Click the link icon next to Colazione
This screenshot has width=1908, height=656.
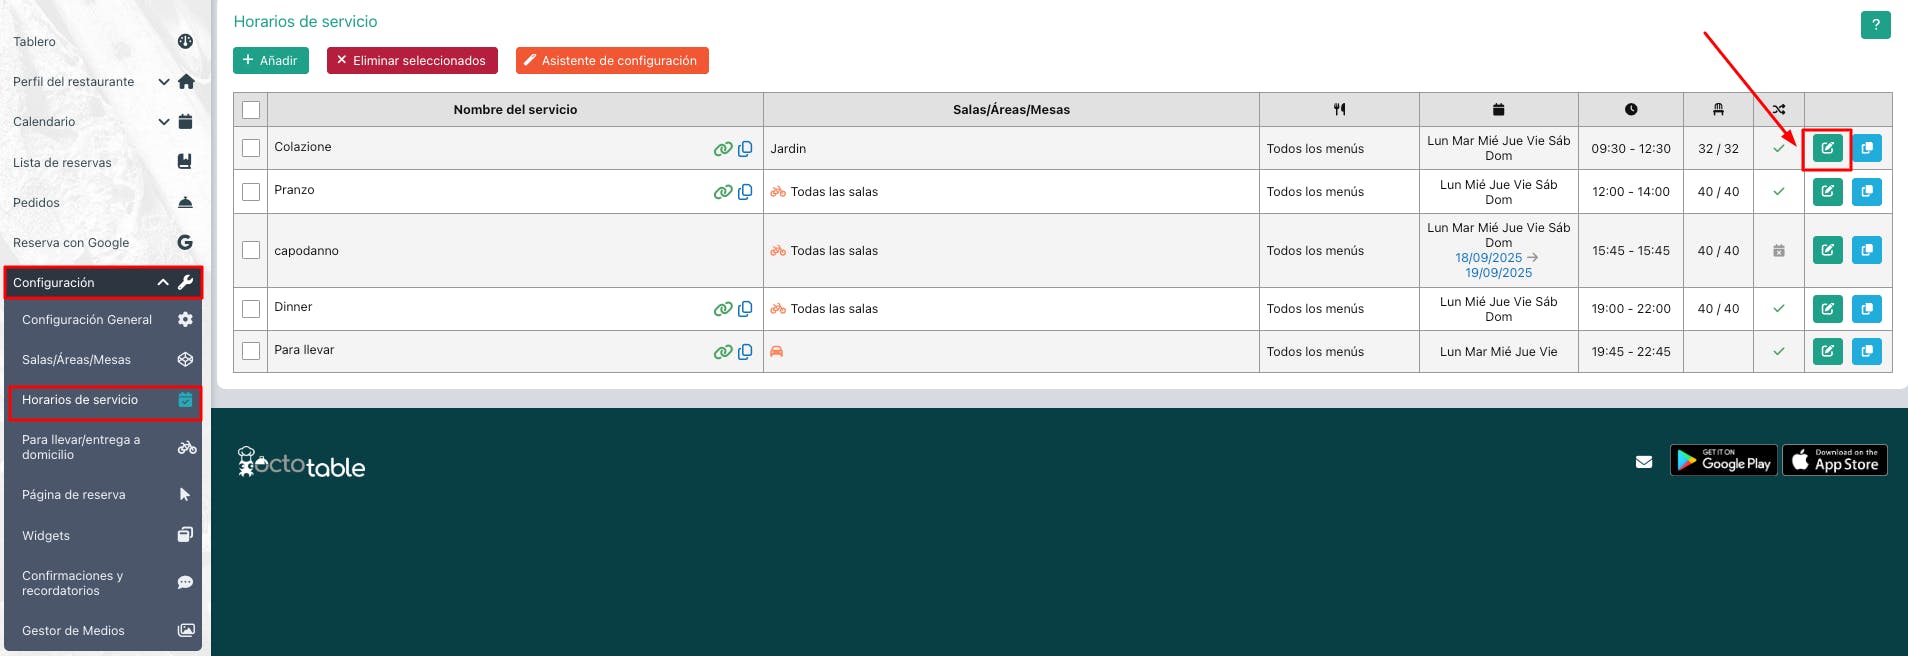point(723,149)
